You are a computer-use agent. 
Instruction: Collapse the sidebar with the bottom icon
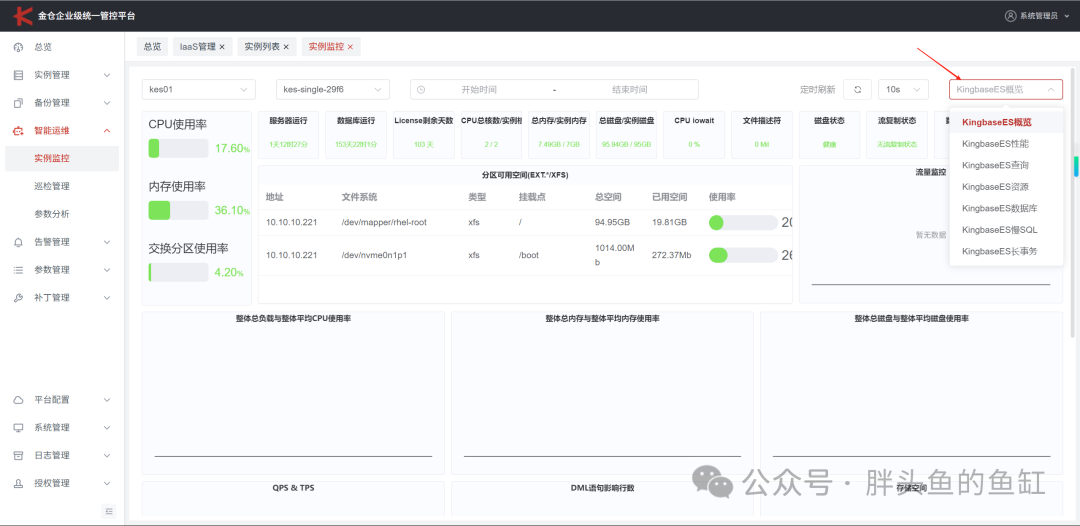click(x=109, y=511)
